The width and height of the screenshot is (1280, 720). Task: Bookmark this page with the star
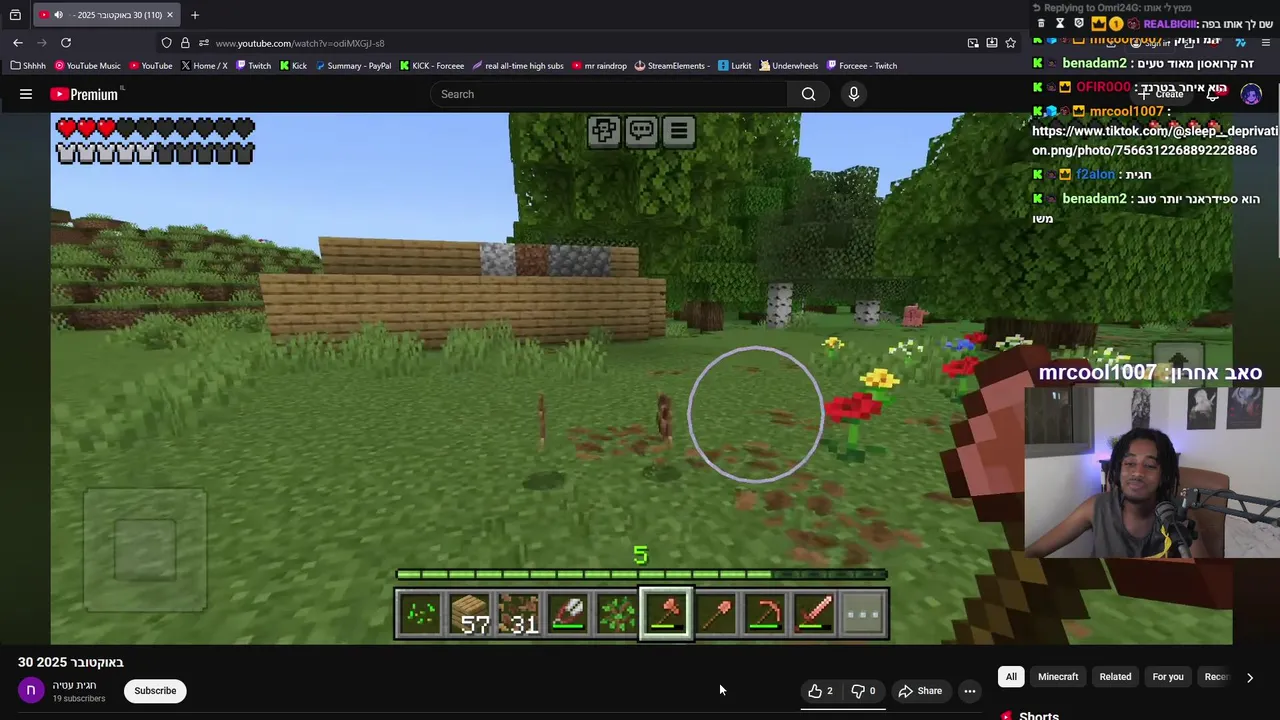click(1011, 43)
